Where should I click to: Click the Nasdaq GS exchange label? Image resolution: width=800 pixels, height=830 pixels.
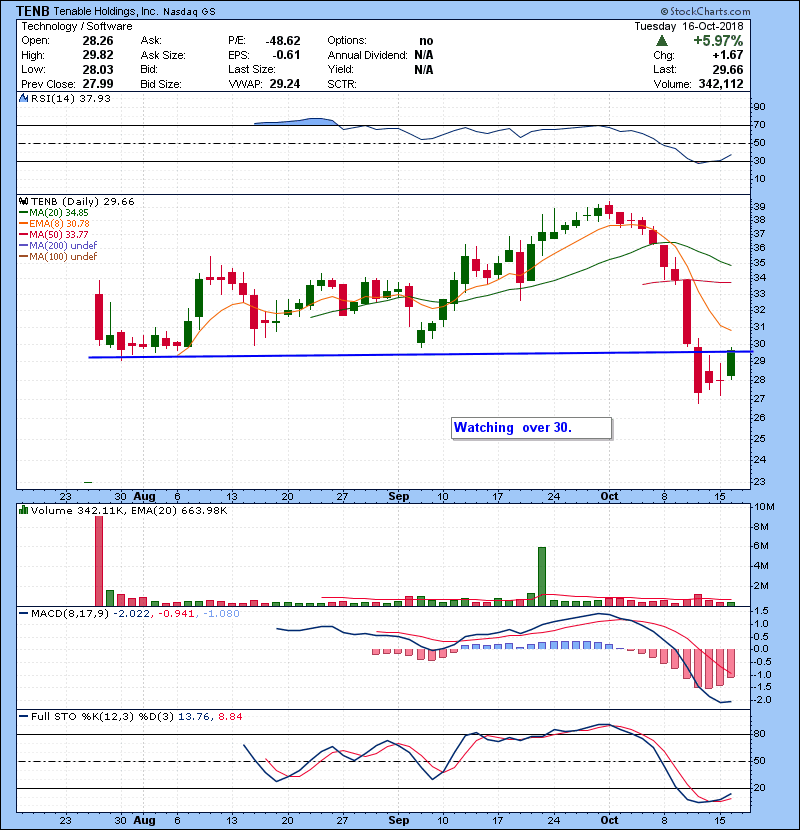click(189, 12)
